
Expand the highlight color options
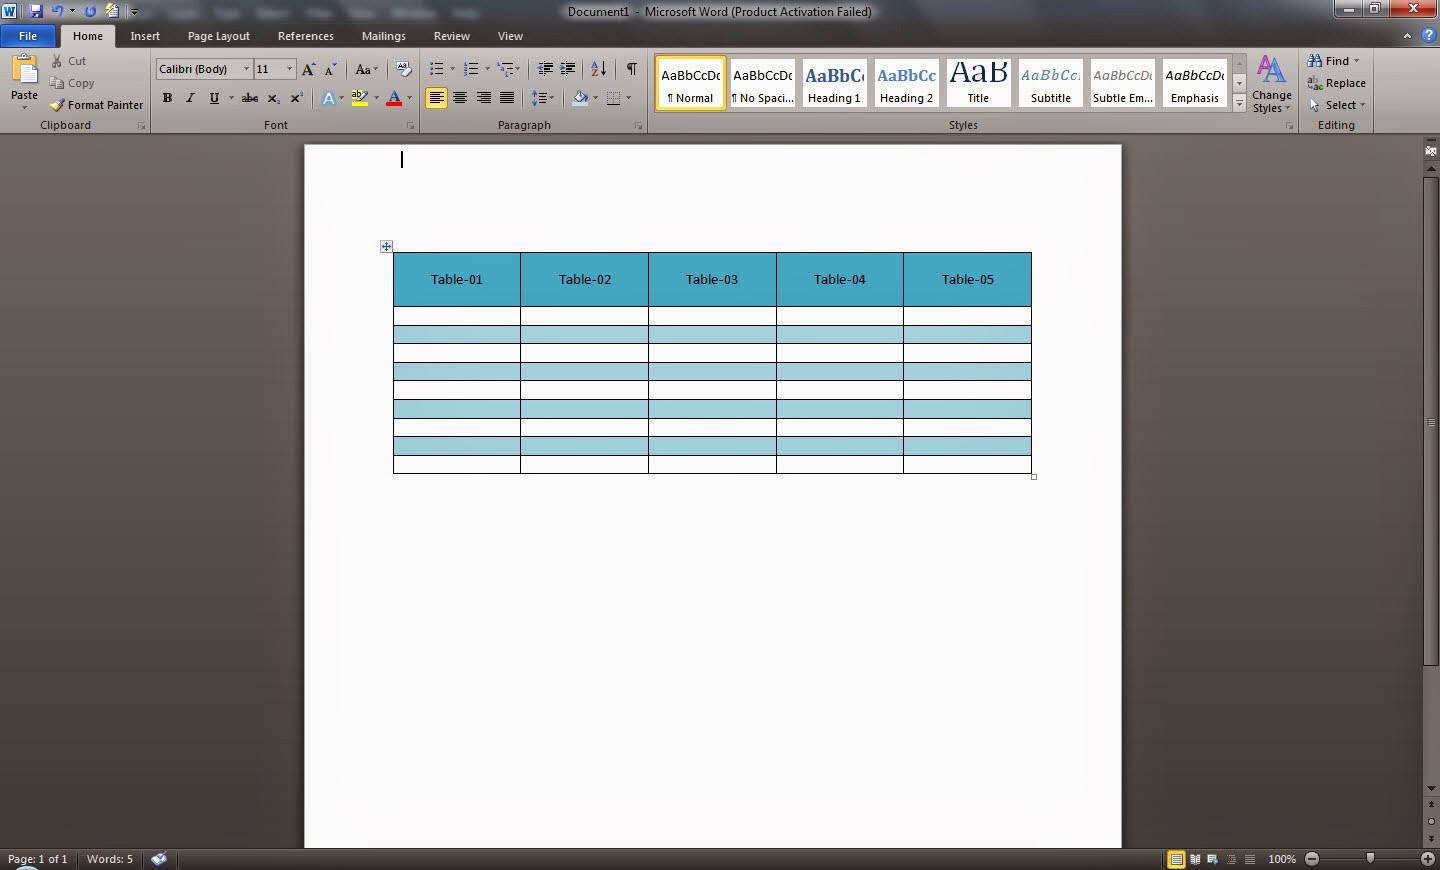(374, 98)
